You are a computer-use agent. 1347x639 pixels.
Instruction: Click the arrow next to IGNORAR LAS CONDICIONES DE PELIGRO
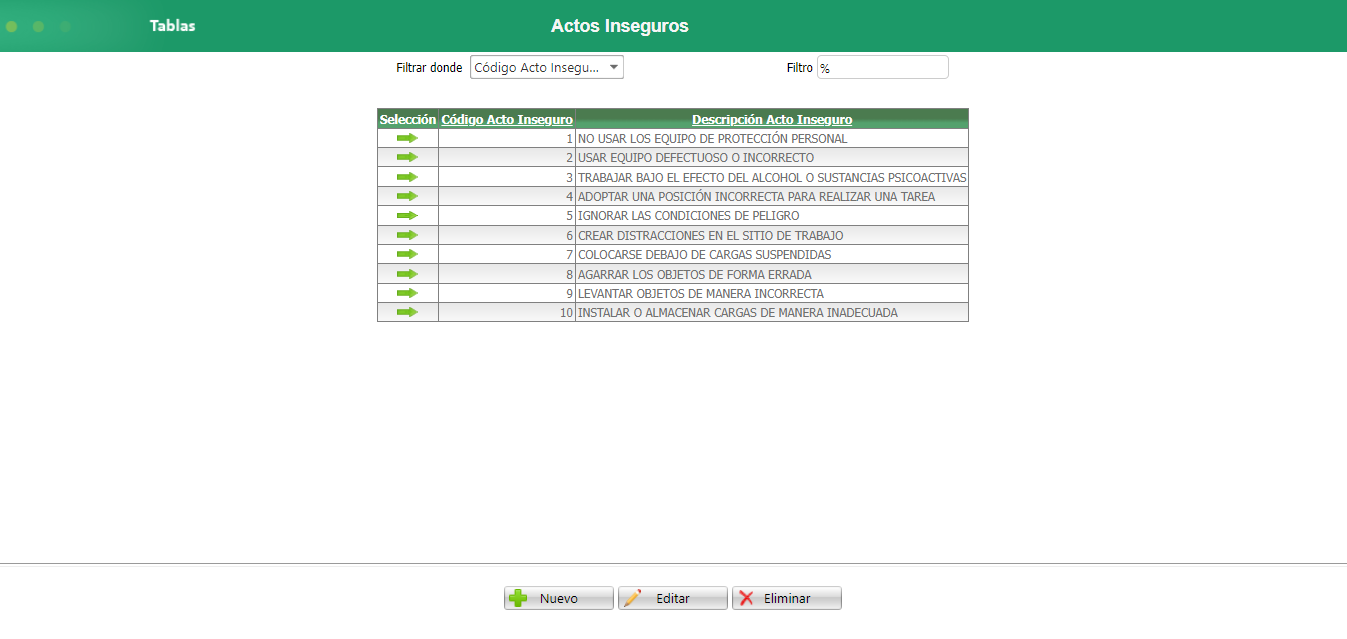406,215
